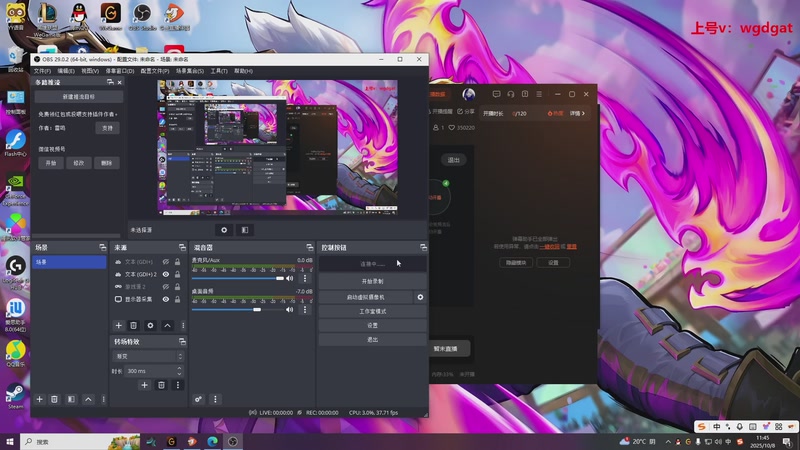Open virtual camera settings gear icon

click(x=420, y=297)
